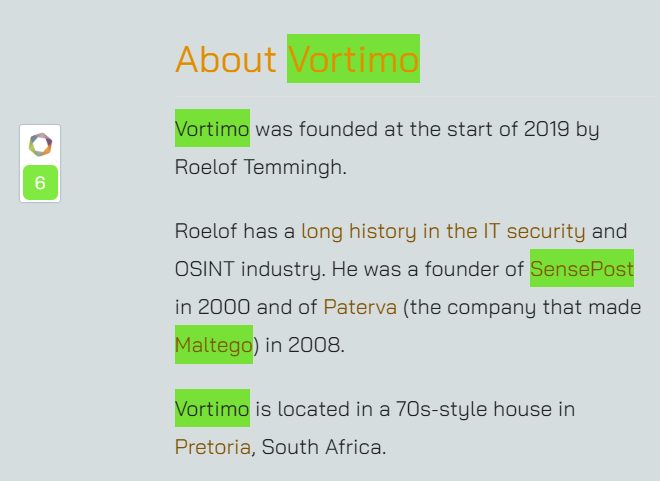Click the 'South Africa.' text
Image resolution: width=660 pixels, height=481 pixels.
(324, 447)
